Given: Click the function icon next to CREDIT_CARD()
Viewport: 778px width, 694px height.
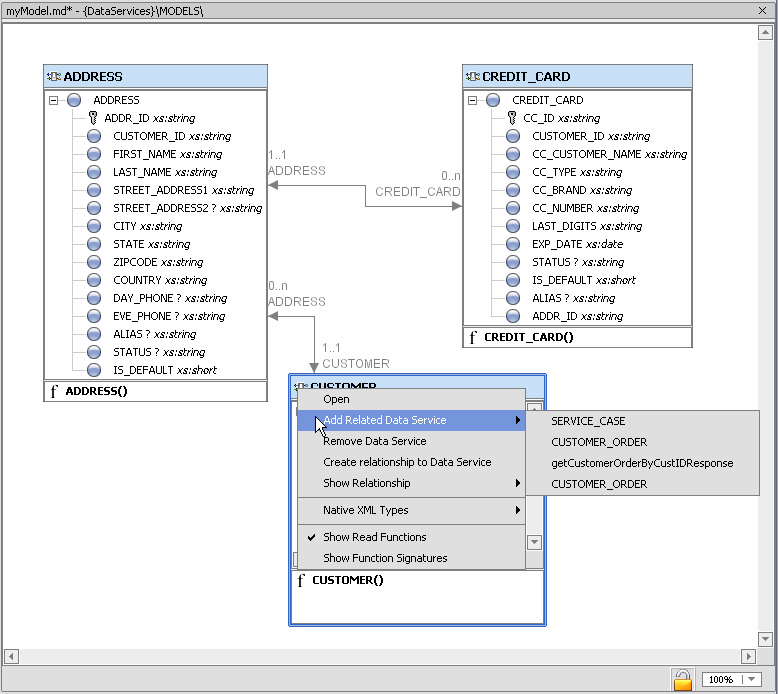Looking at the screenshot, I should tap(473, 337).
